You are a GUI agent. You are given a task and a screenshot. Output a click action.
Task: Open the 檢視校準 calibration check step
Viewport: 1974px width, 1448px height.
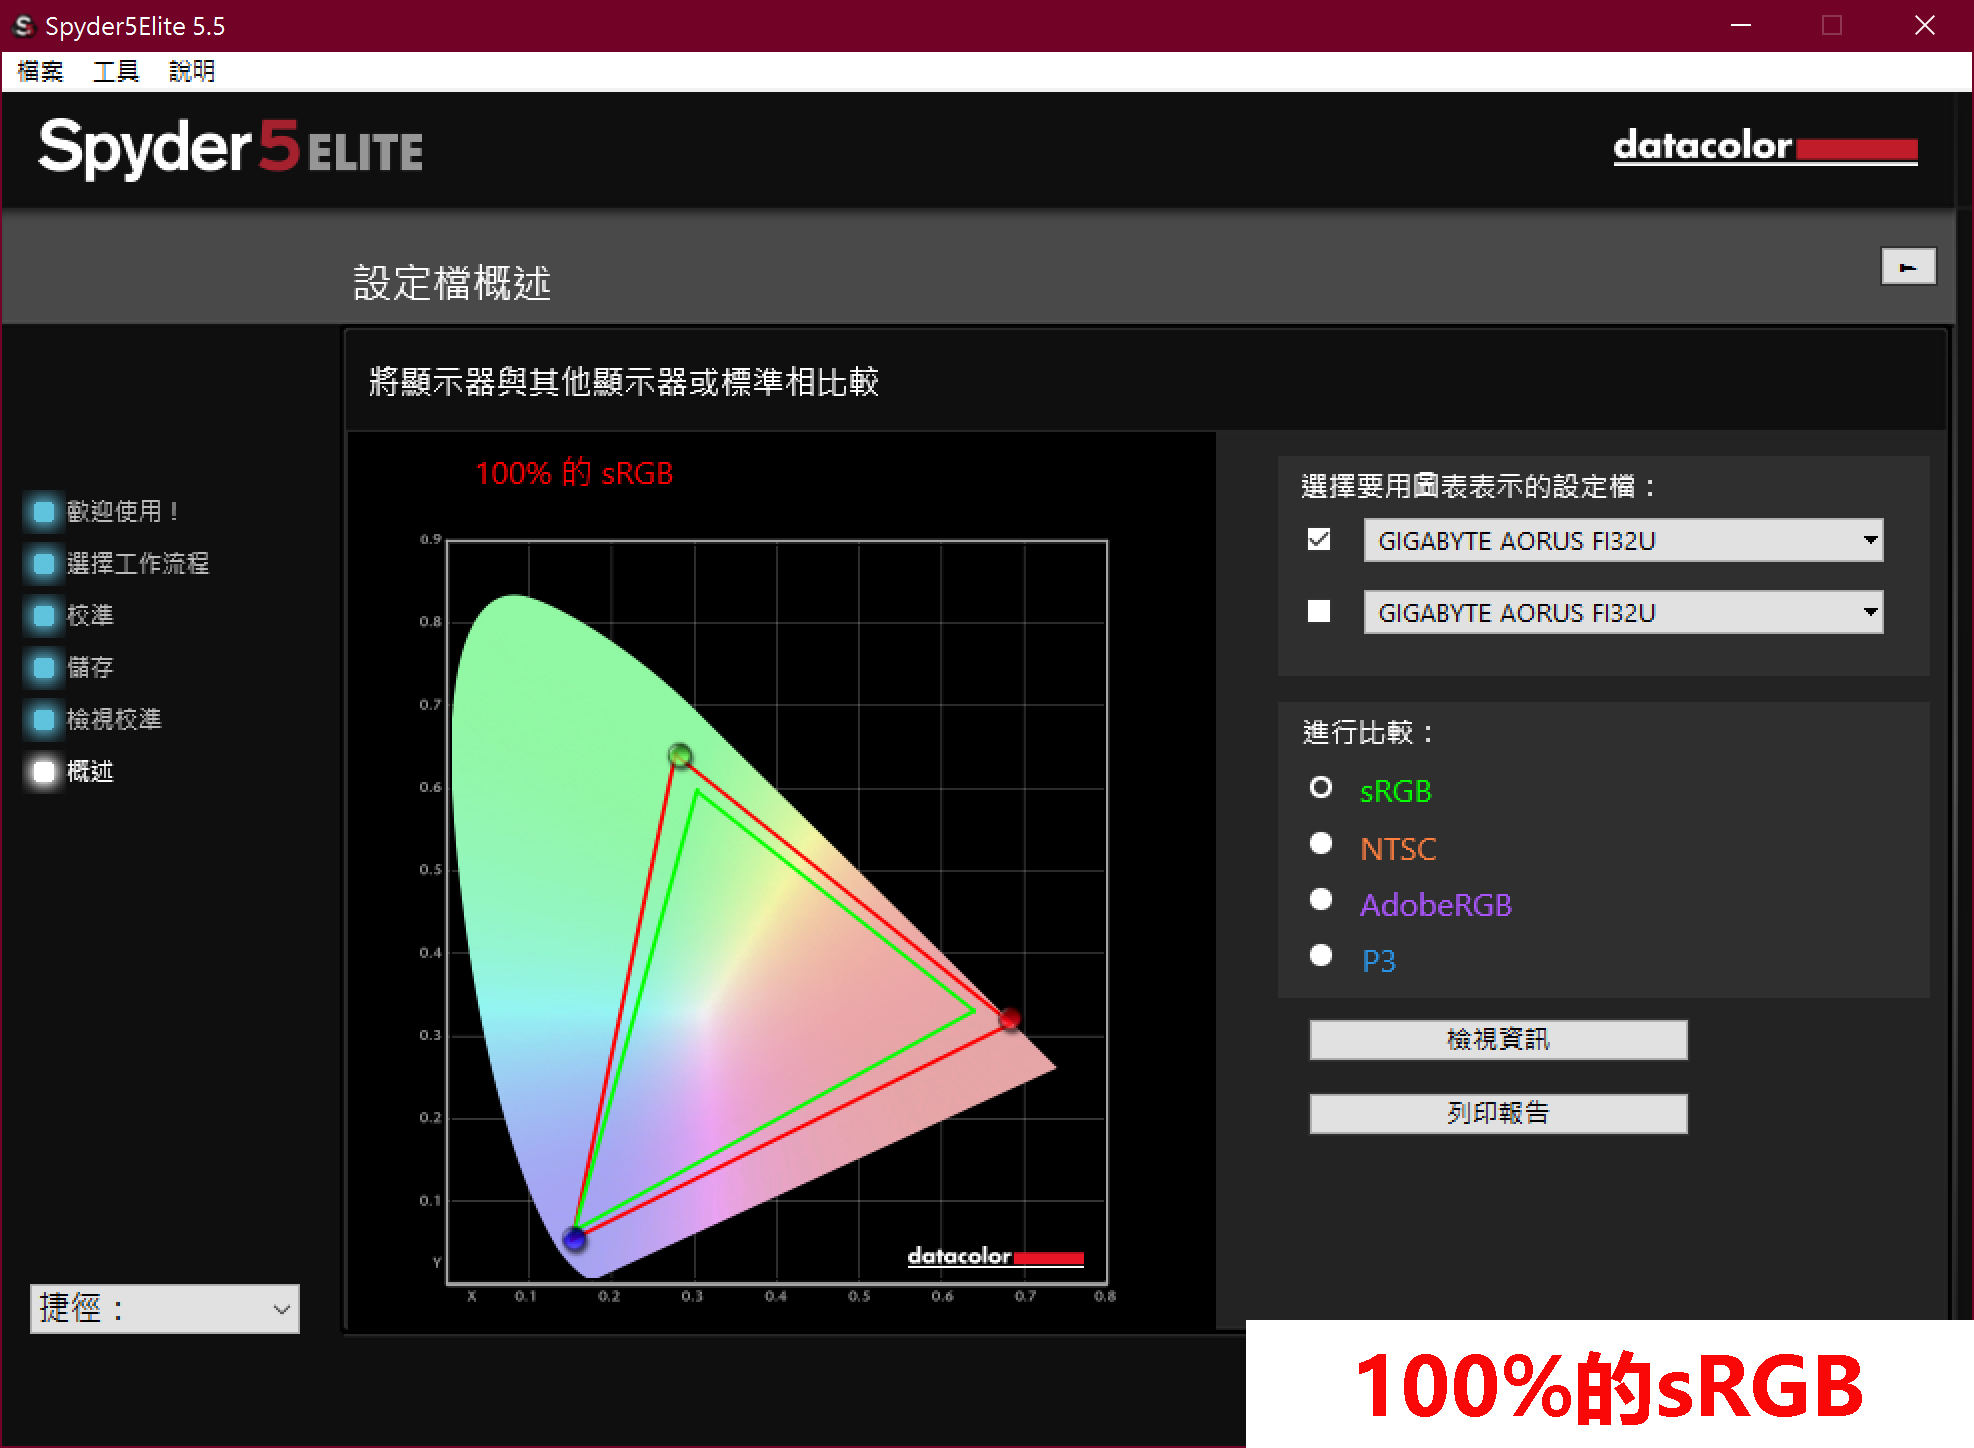[x=43, y=719]
